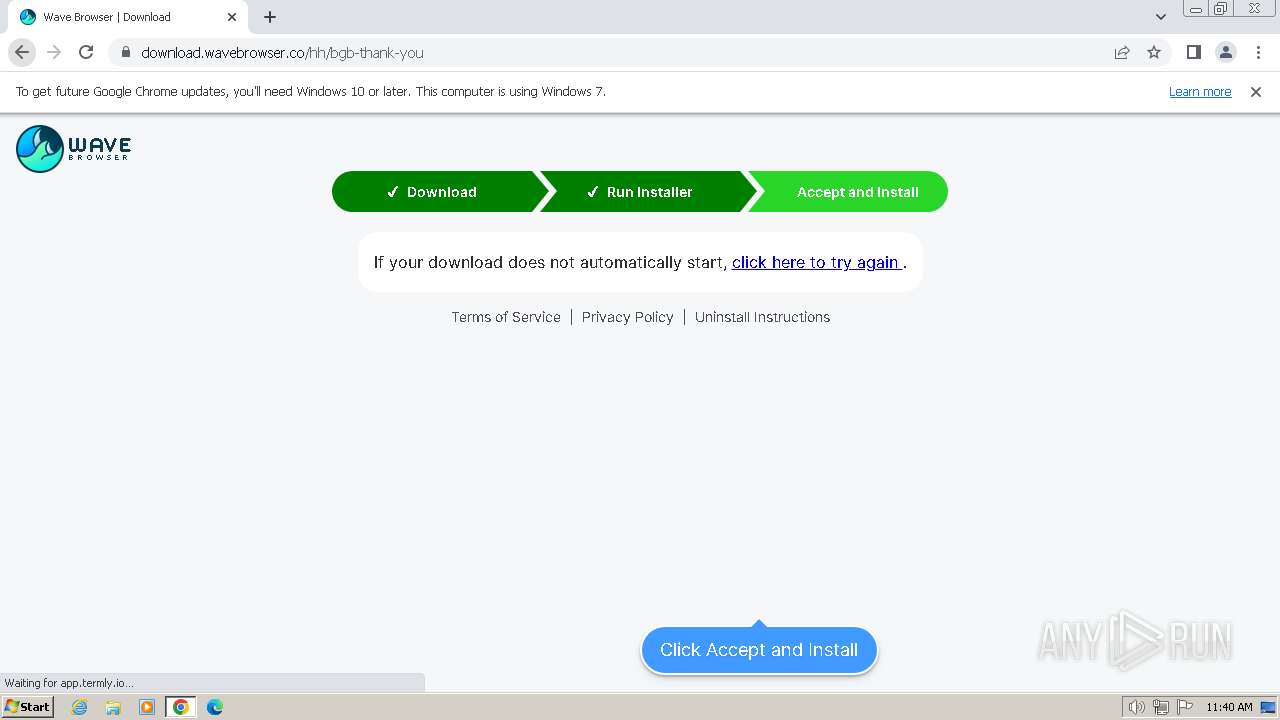This screenshot has height=720, width=1280.
Task: Open Terms of Service link
Action: [506, 317]
